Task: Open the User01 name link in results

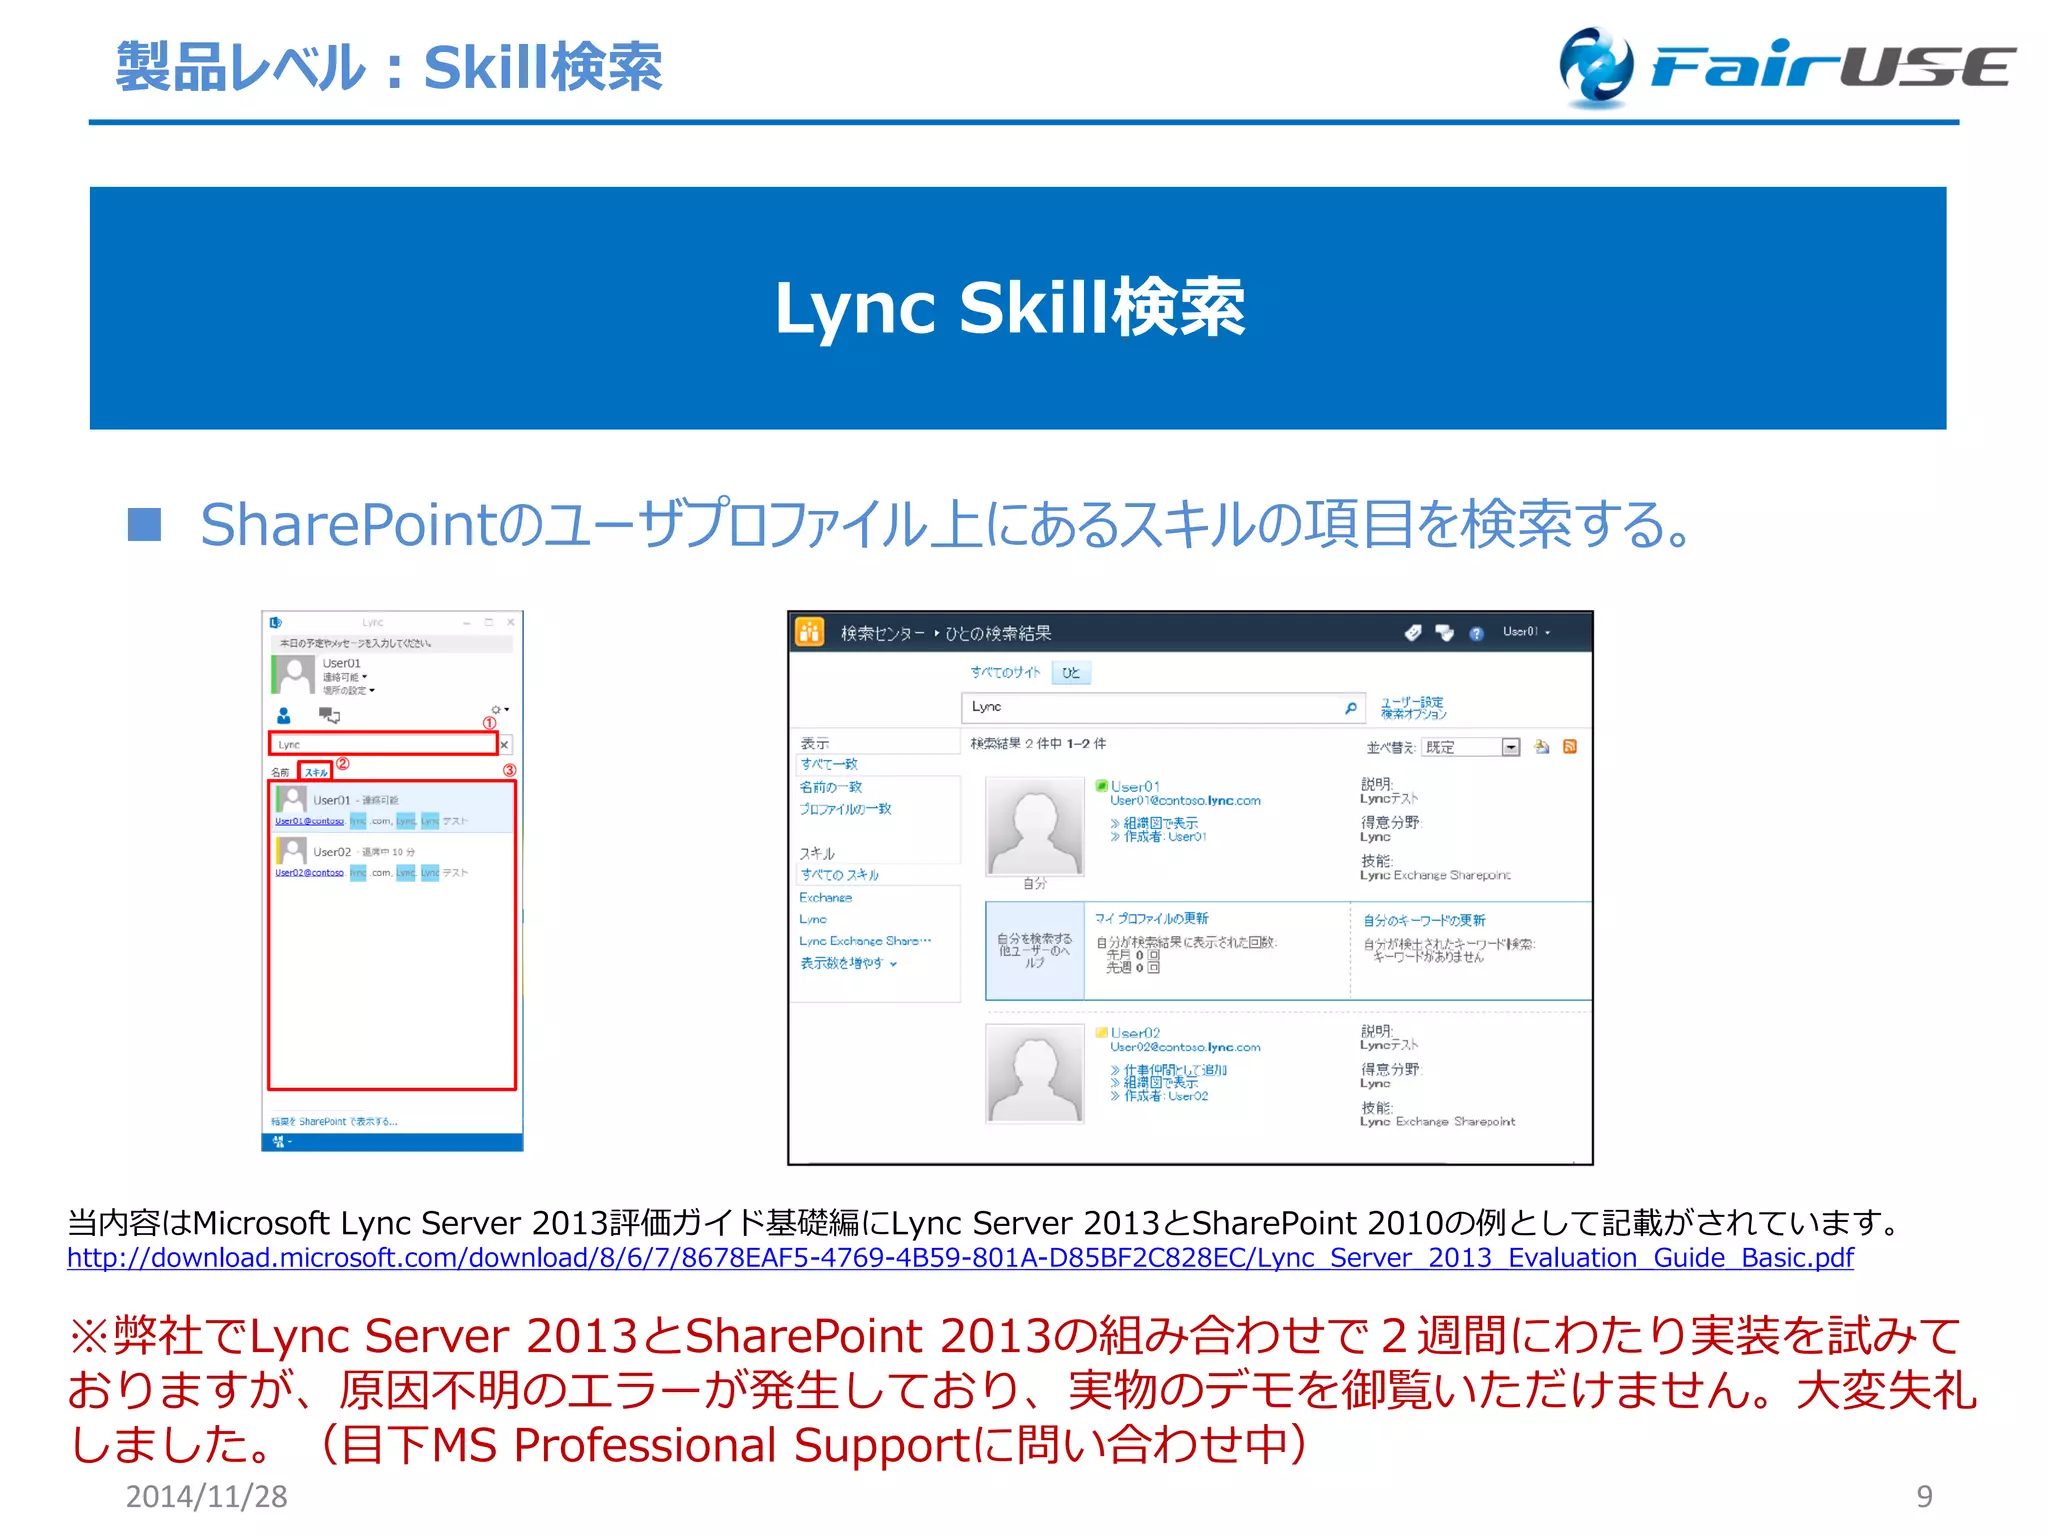Action: [1136, 787]
